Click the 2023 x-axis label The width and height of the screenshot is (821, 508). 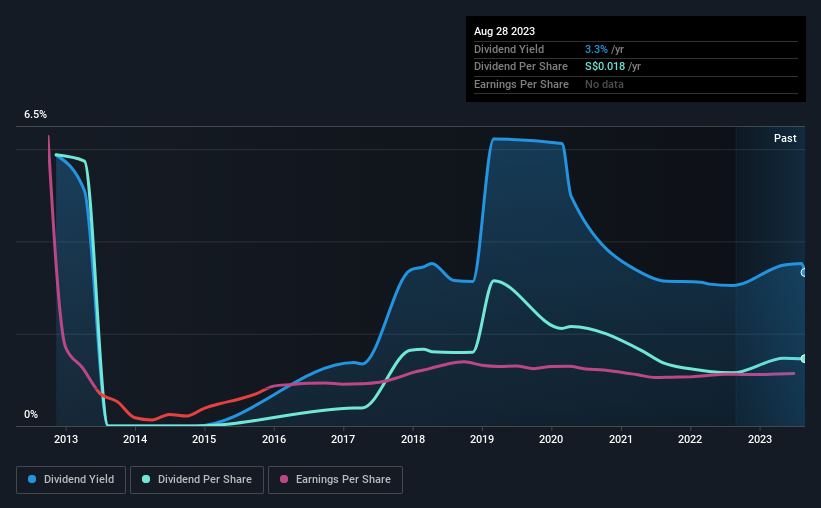coord(760,439)
